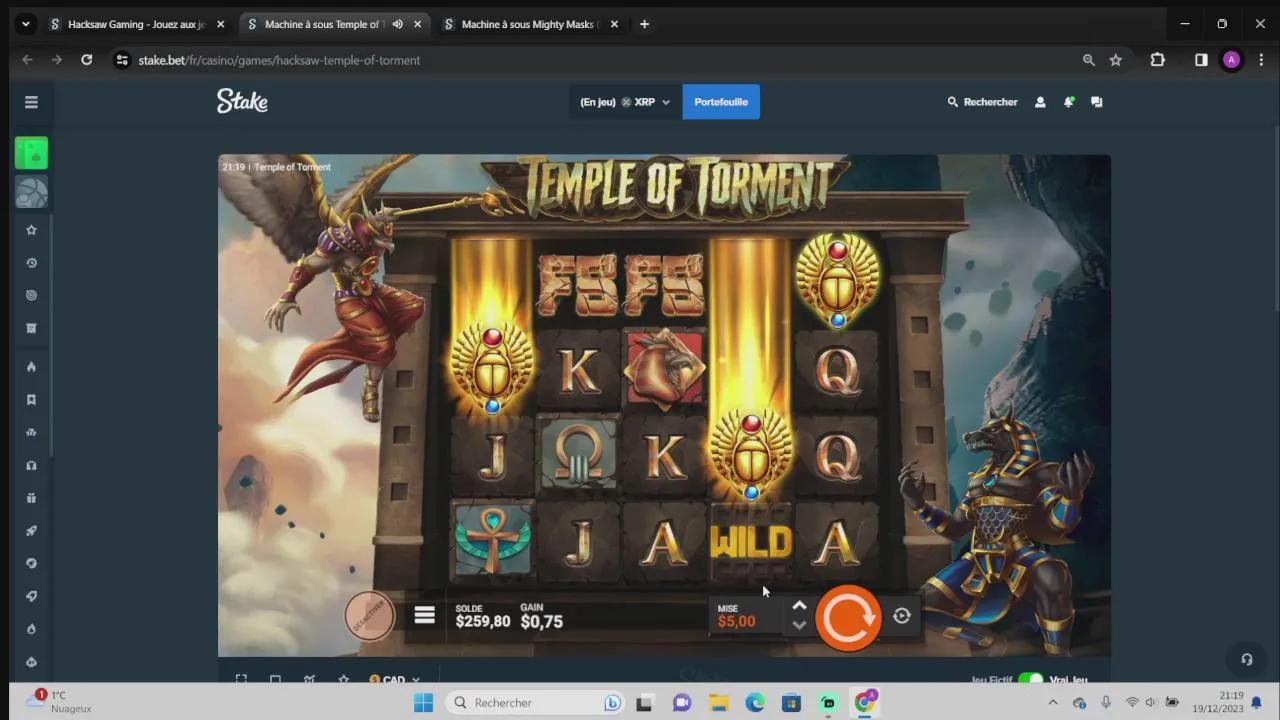Open the headset icon in the sidebar
Screen dimensions: 1280x720
(31, 465)
